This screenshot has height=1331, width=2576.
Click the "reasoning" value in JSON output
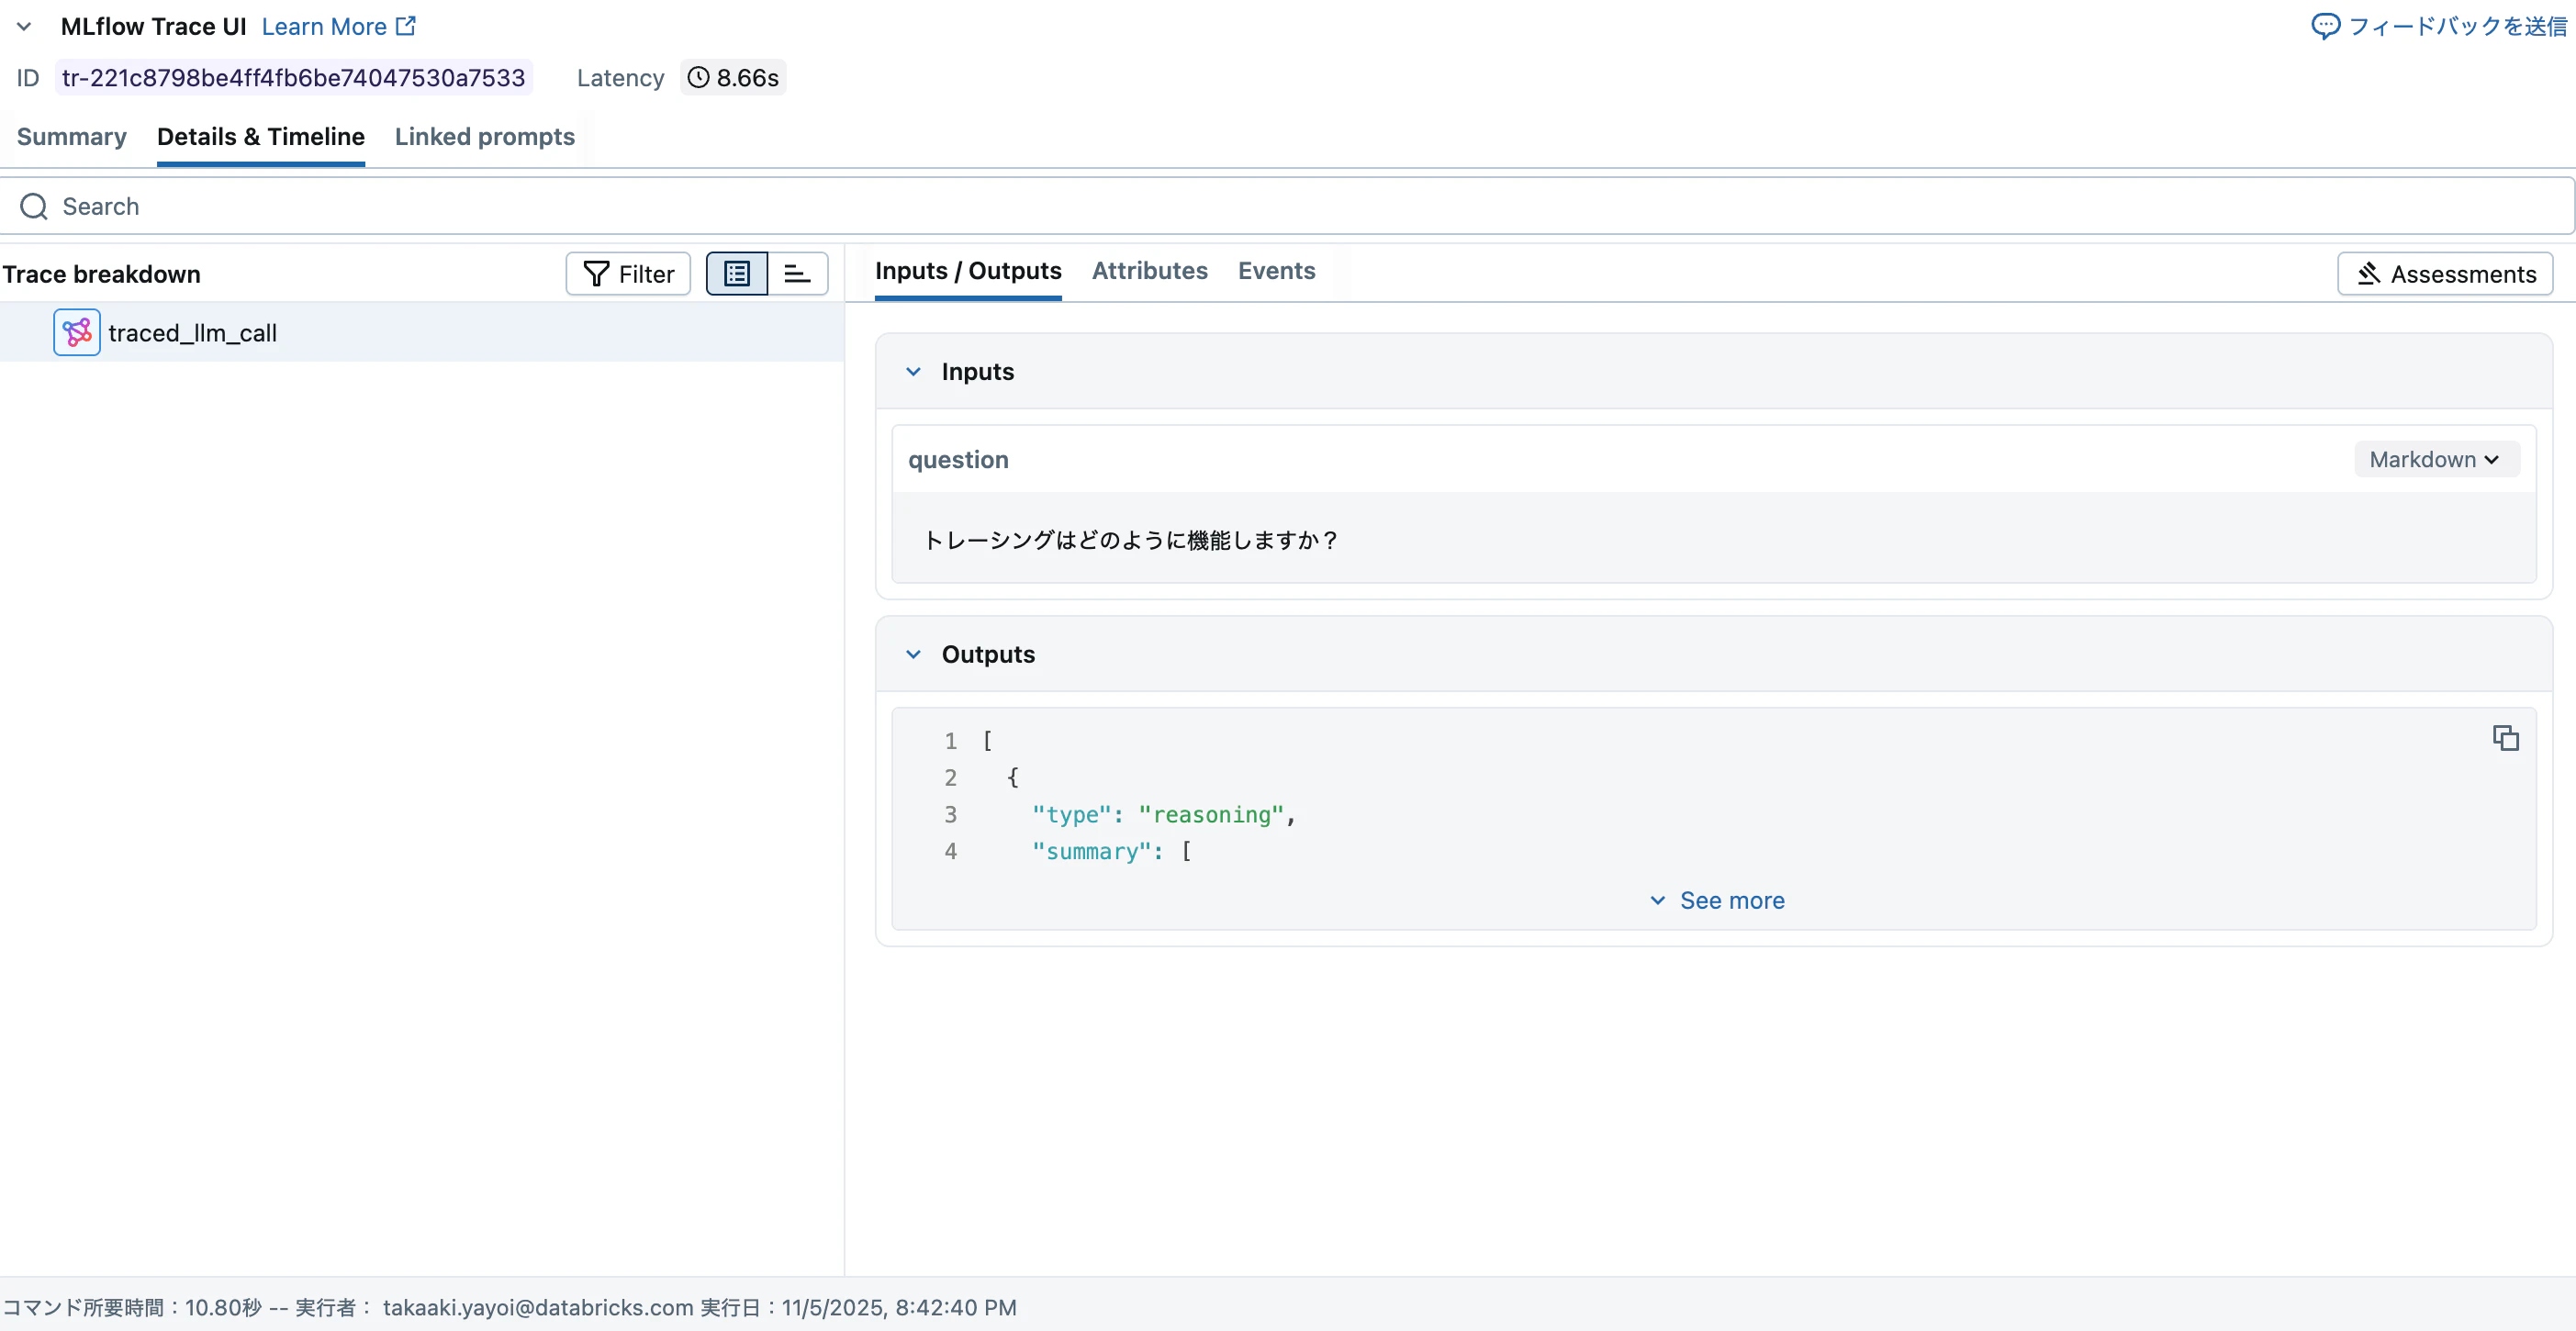point(1211,815)
